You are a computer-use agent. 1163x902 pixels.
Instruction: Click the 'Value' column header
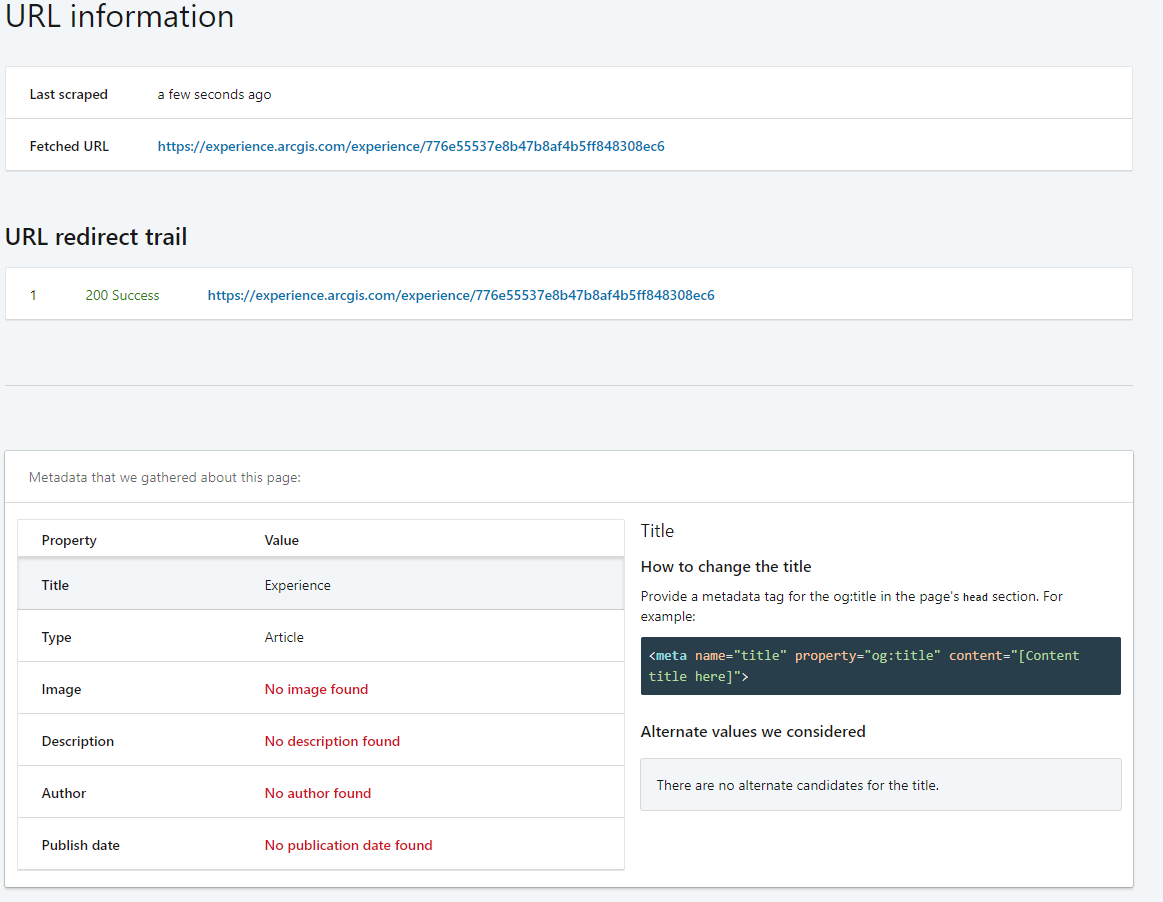[x=281, y=540]
